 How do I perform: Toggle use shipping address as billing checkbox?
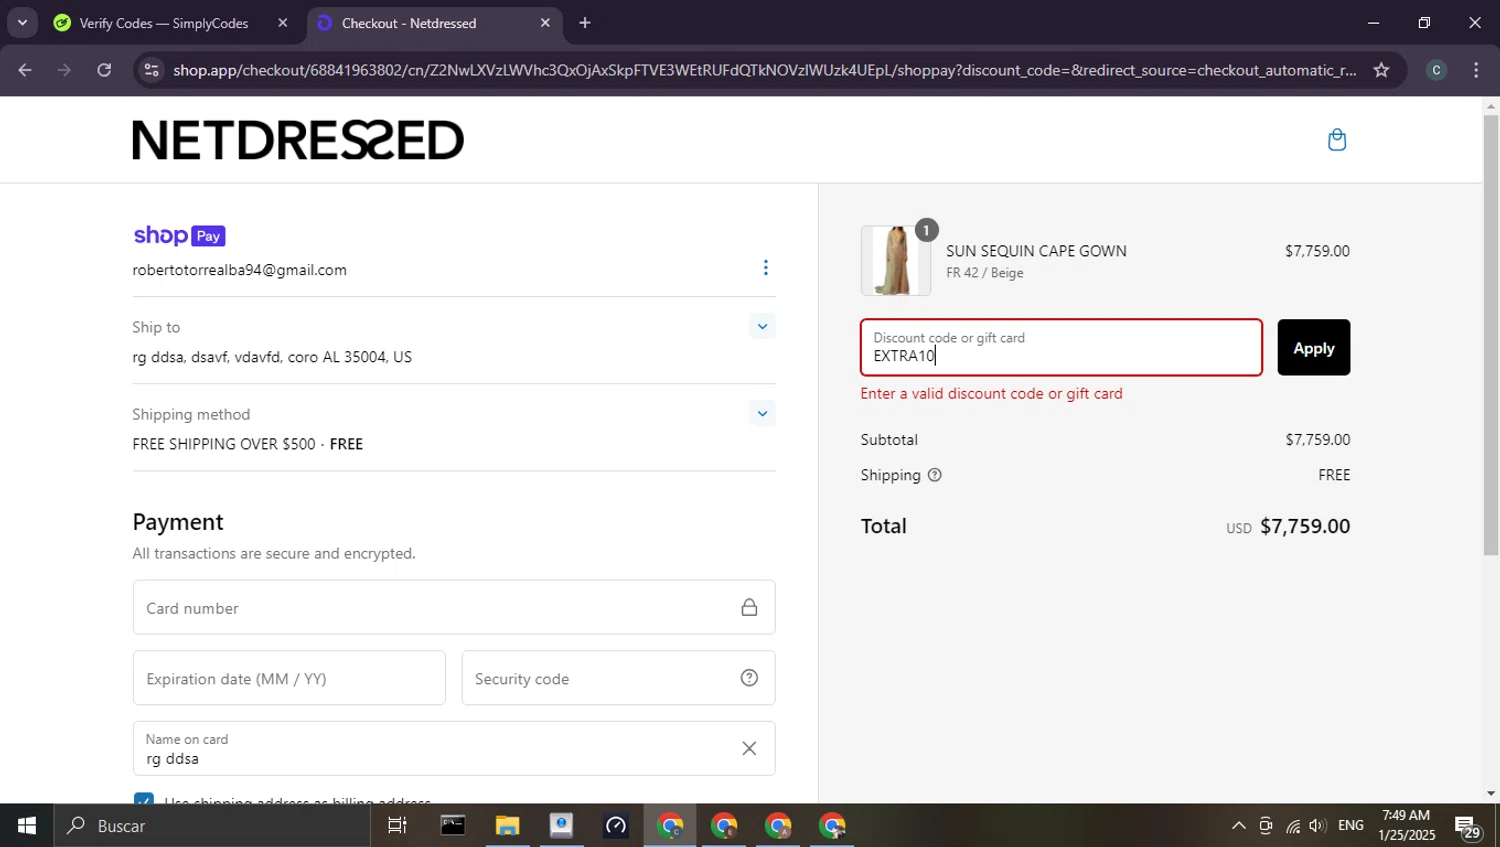point(144,798)
